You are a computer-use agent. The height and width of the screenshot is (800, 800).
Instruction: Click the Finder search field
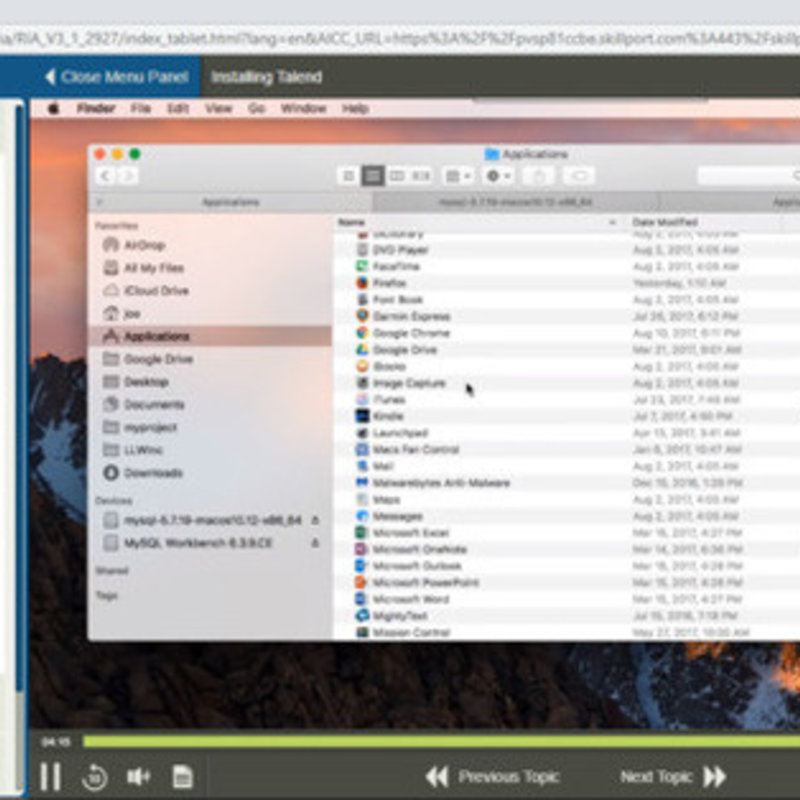coord(749,176)
